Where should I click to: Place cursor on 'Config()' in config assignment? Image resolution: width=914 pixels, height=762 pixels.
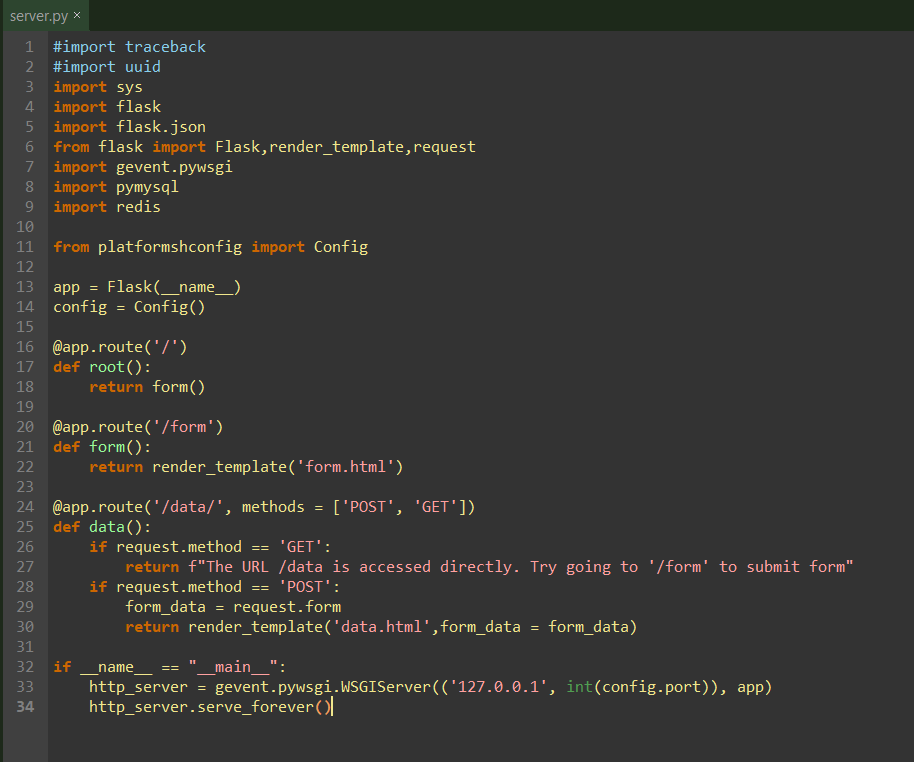click(169, 307)
